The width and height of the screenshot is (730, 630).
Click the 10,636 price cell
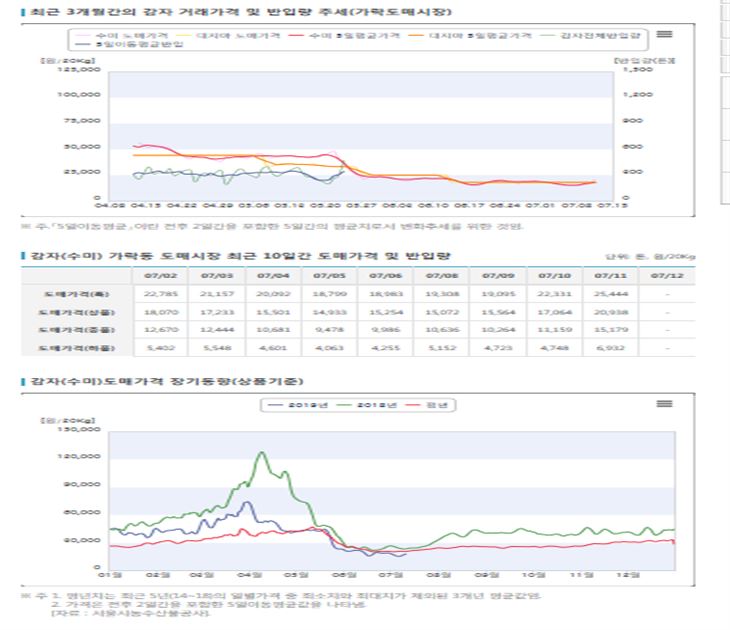[442, 330]
